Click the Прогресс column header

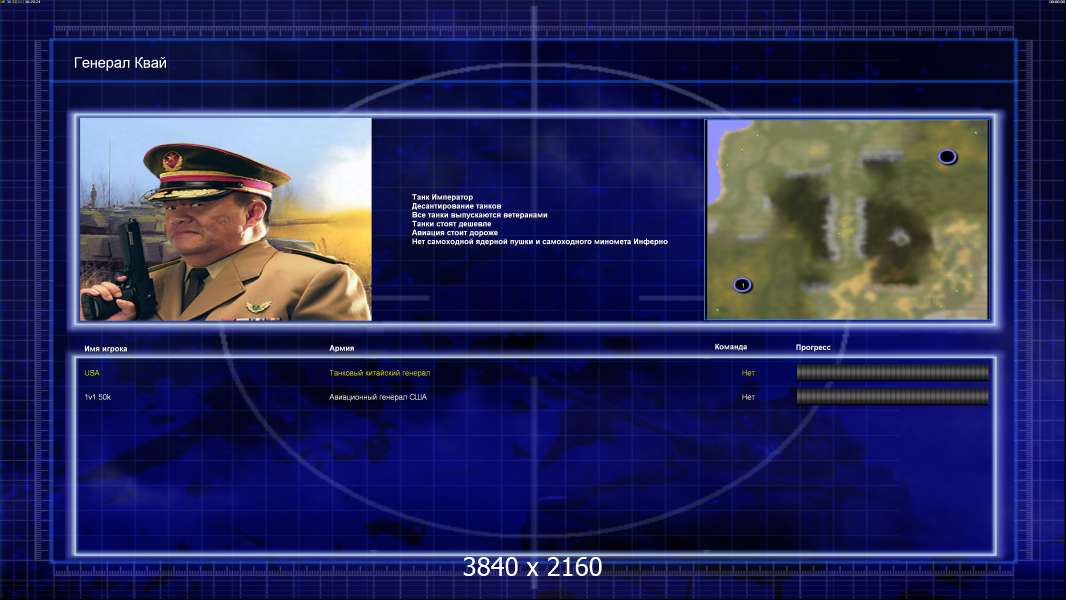813,347
